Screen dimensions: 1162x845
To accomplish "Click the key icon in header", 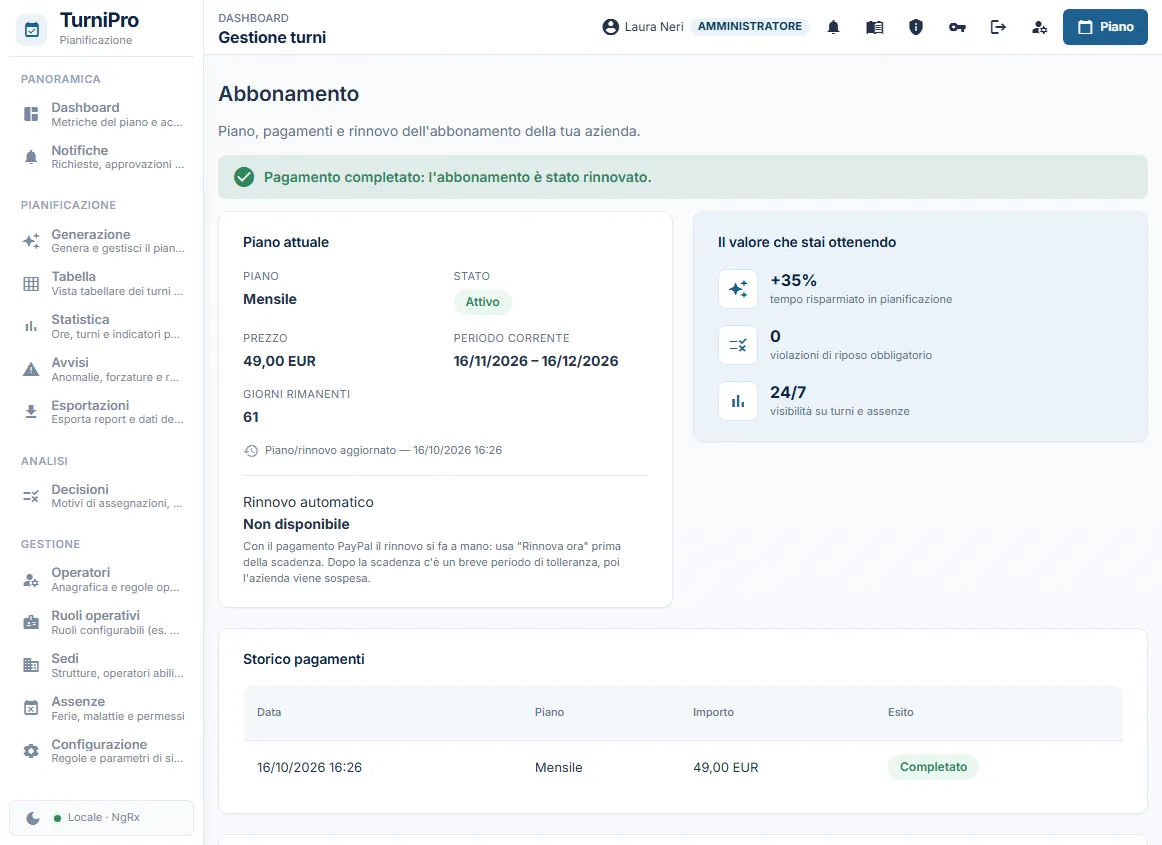I will coord(957,27).
